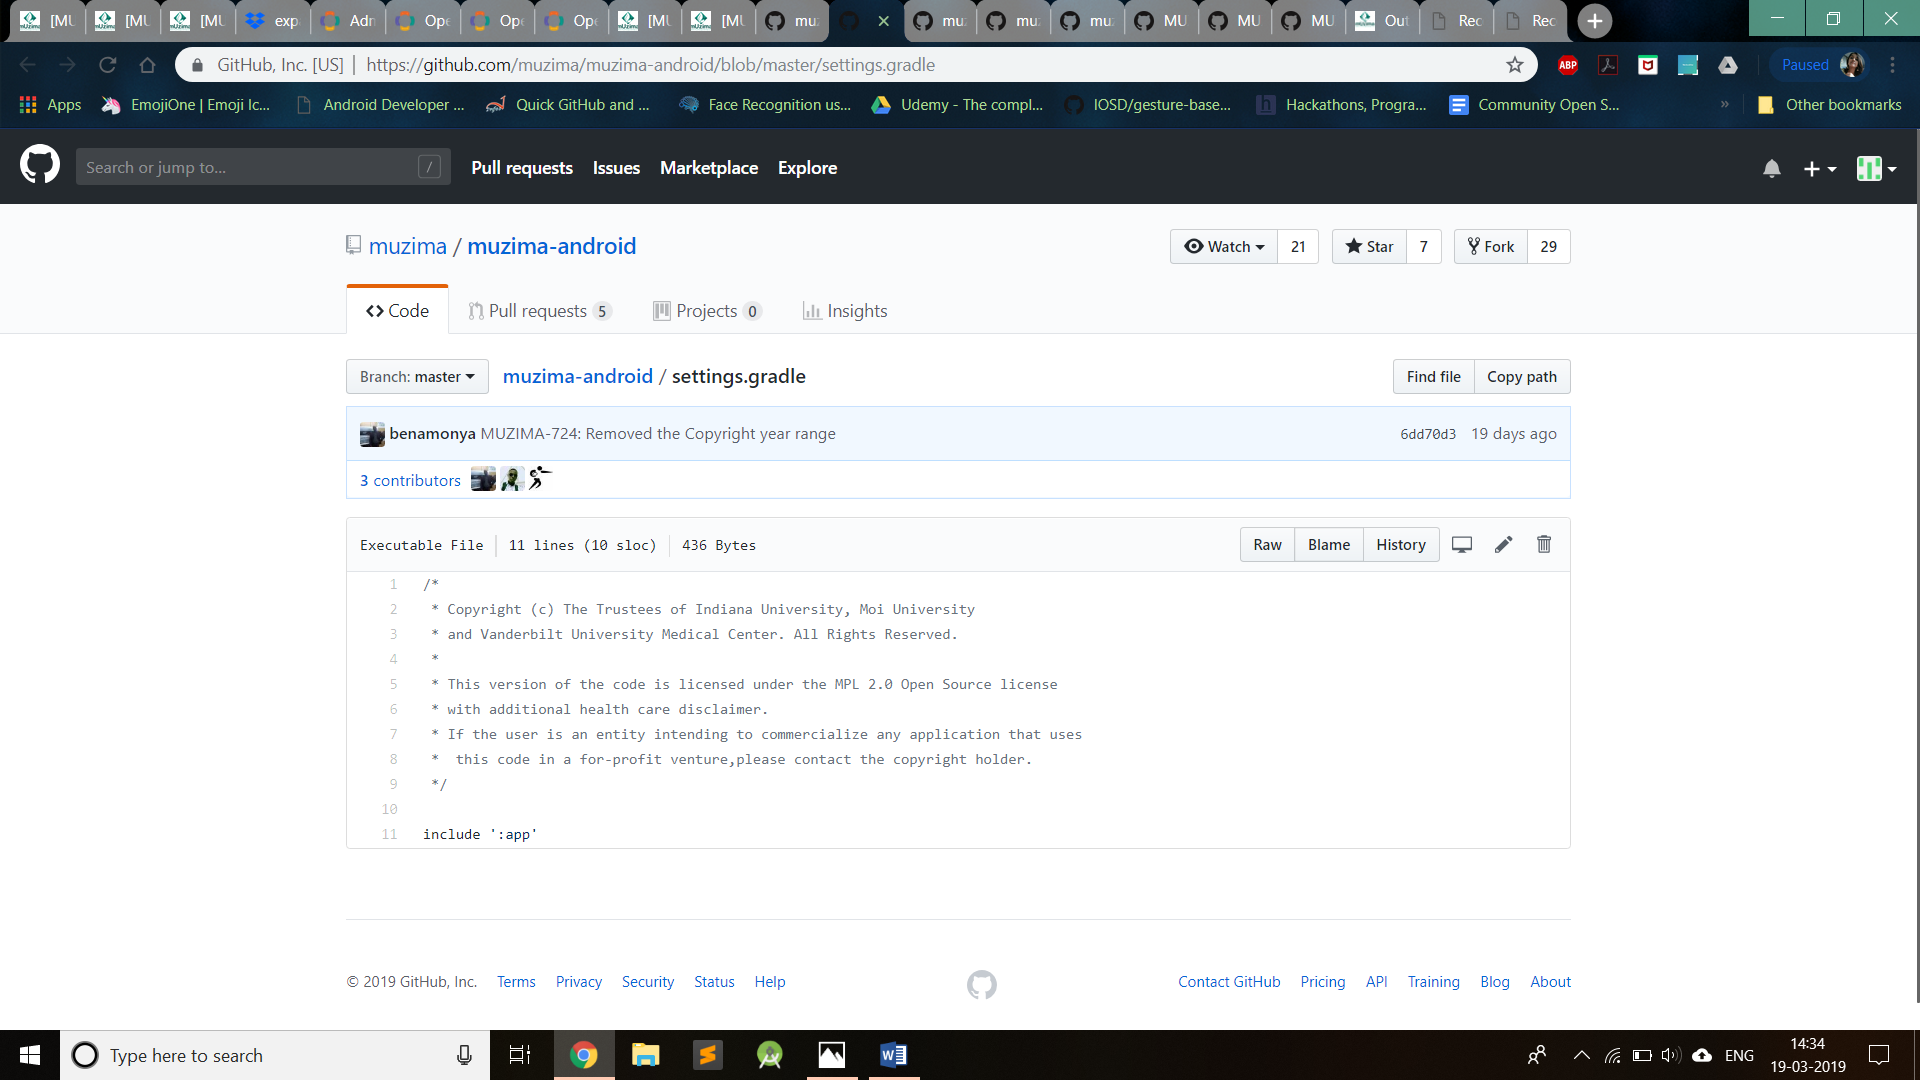Open the Apps bookmarks shortcut
This screenshot has height=1080, width=1920.
click(x=50, y=105)
